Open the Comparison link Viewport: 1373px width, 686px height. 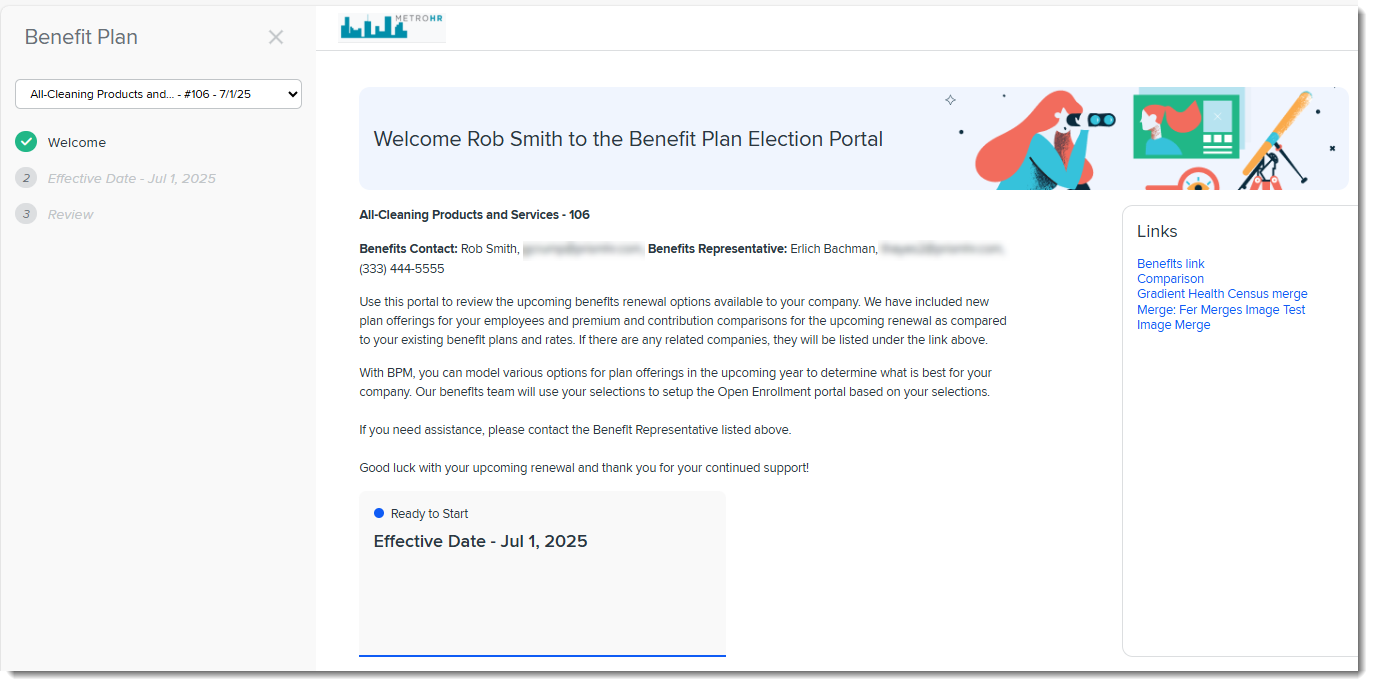[1170, 279]
